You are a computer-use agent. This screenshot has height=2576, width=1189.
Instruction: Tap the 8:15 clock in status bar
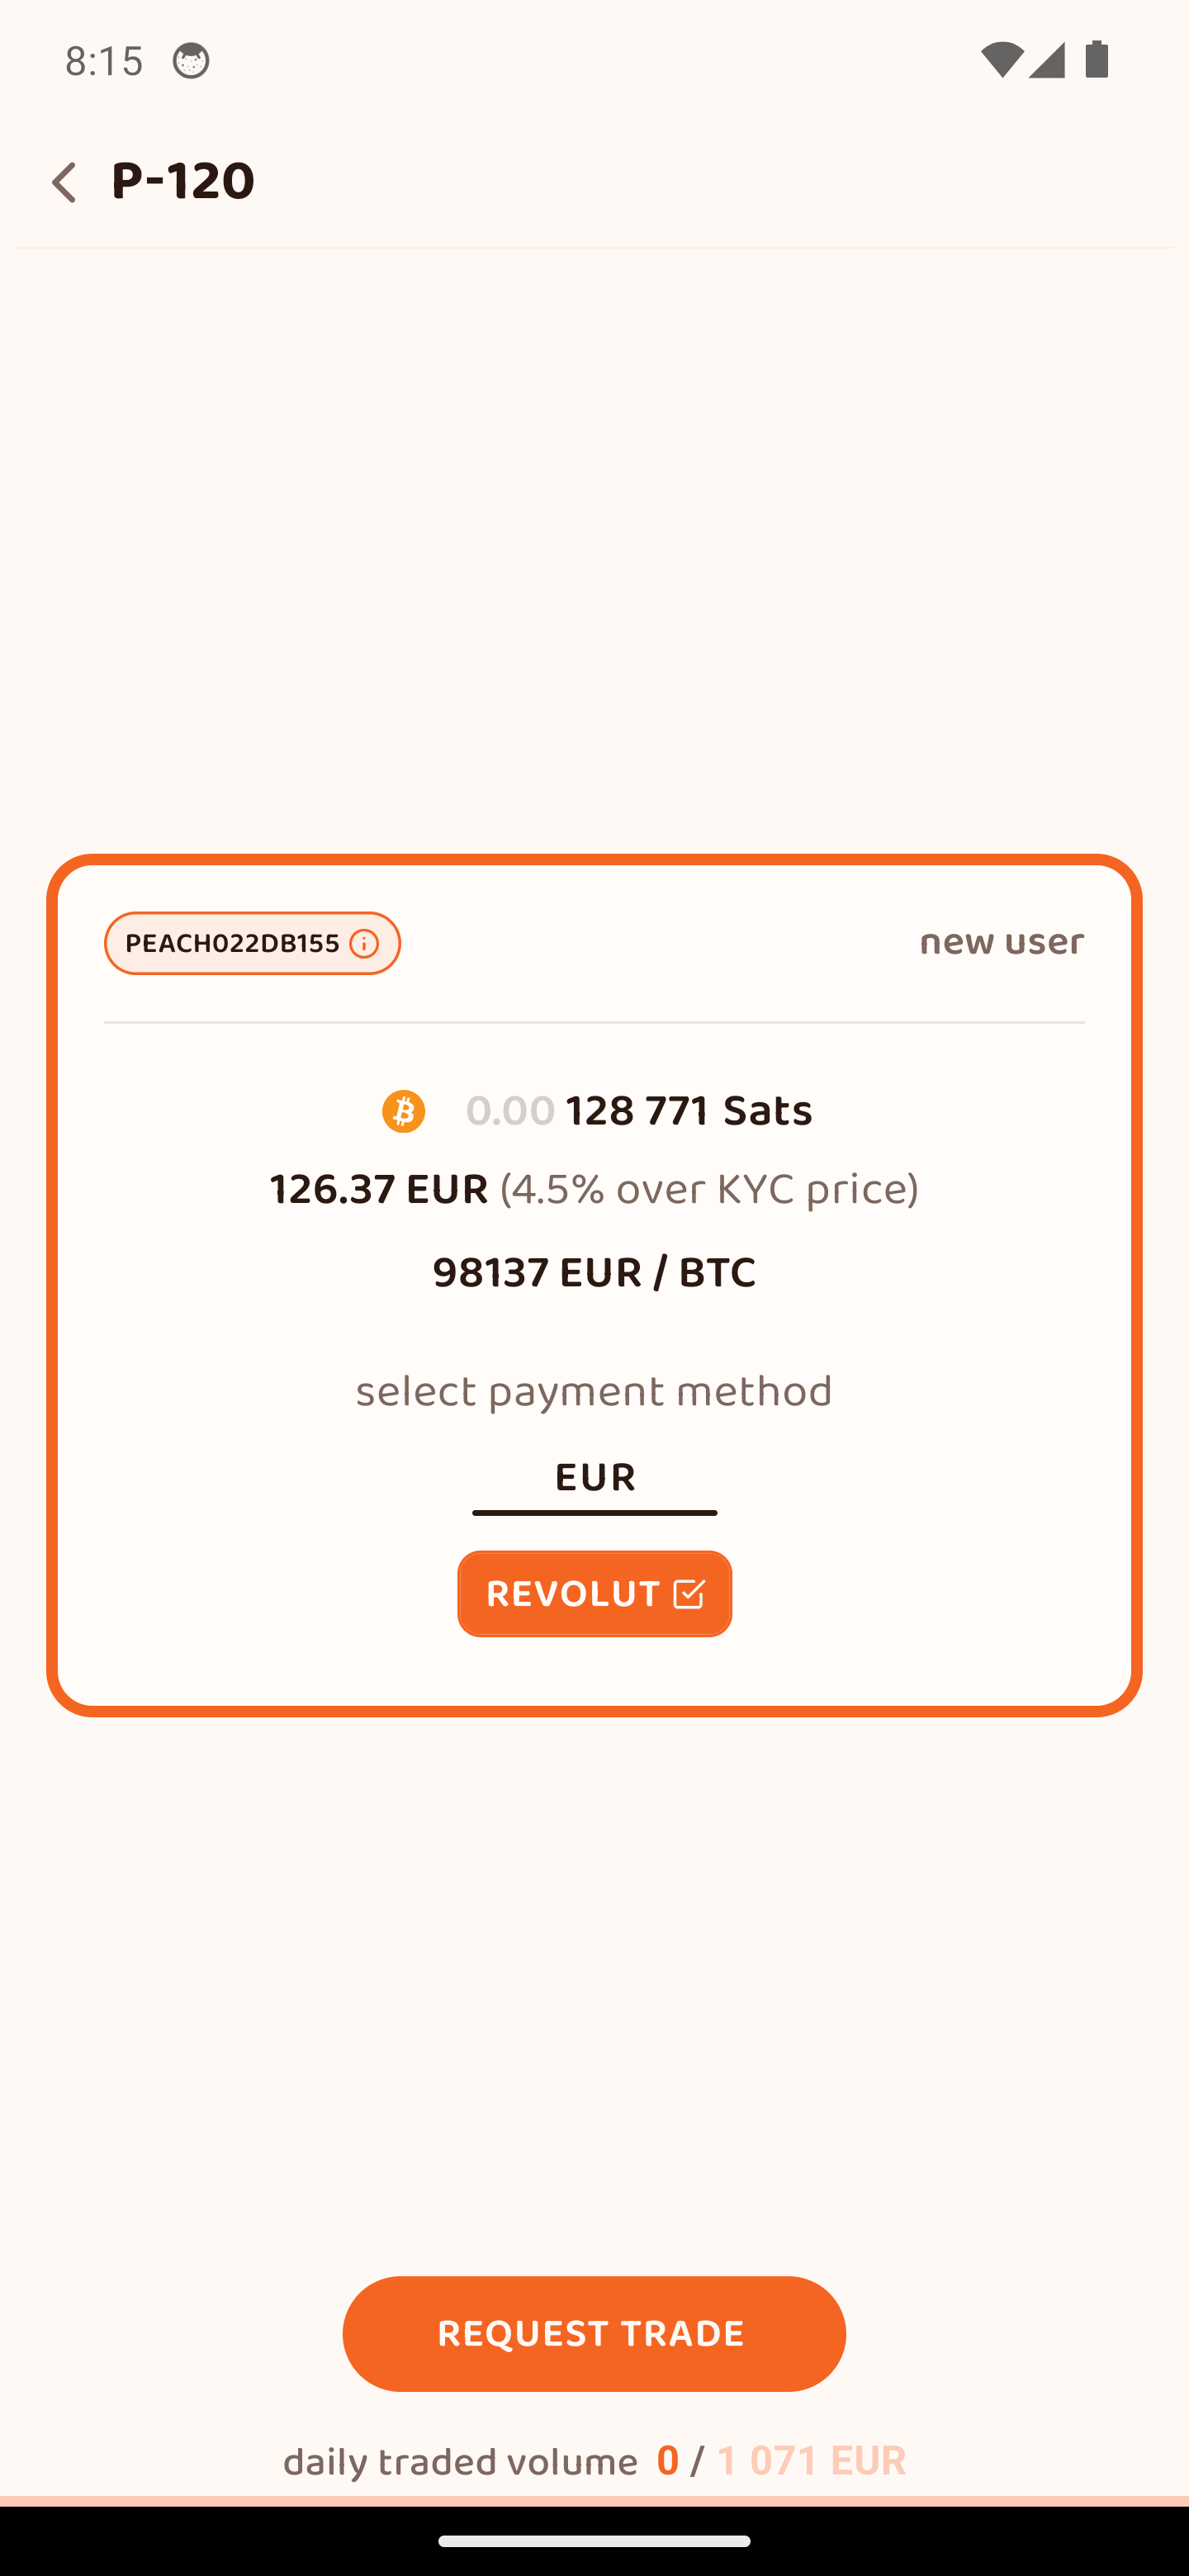coord(104,61)
